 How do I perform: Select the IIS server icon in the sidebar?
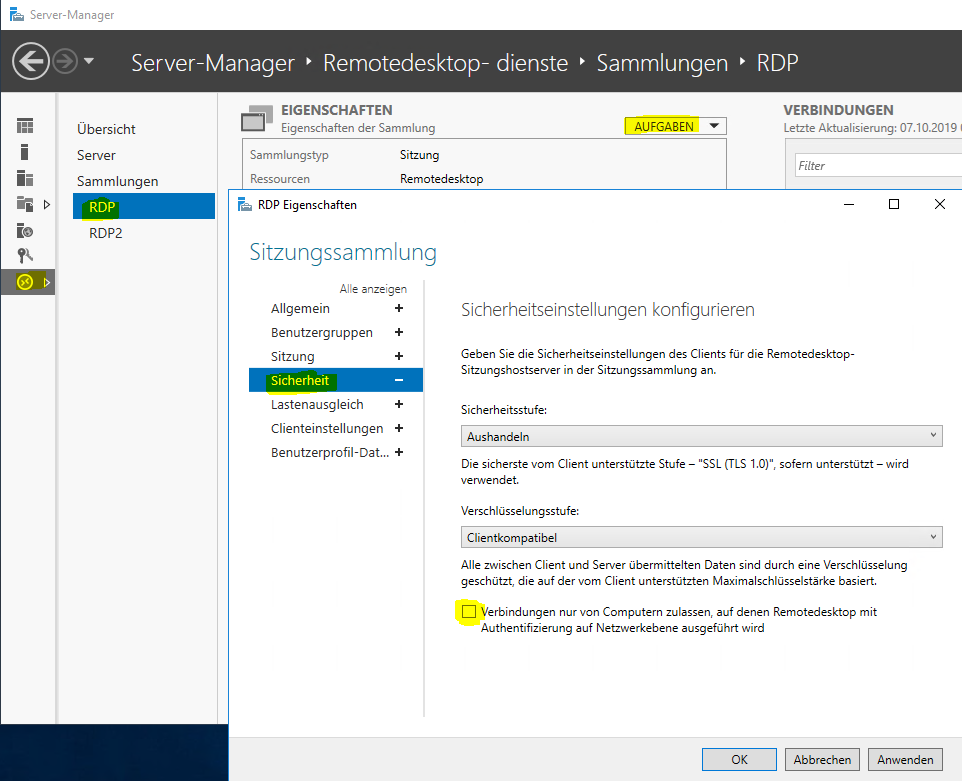[27, 231]
